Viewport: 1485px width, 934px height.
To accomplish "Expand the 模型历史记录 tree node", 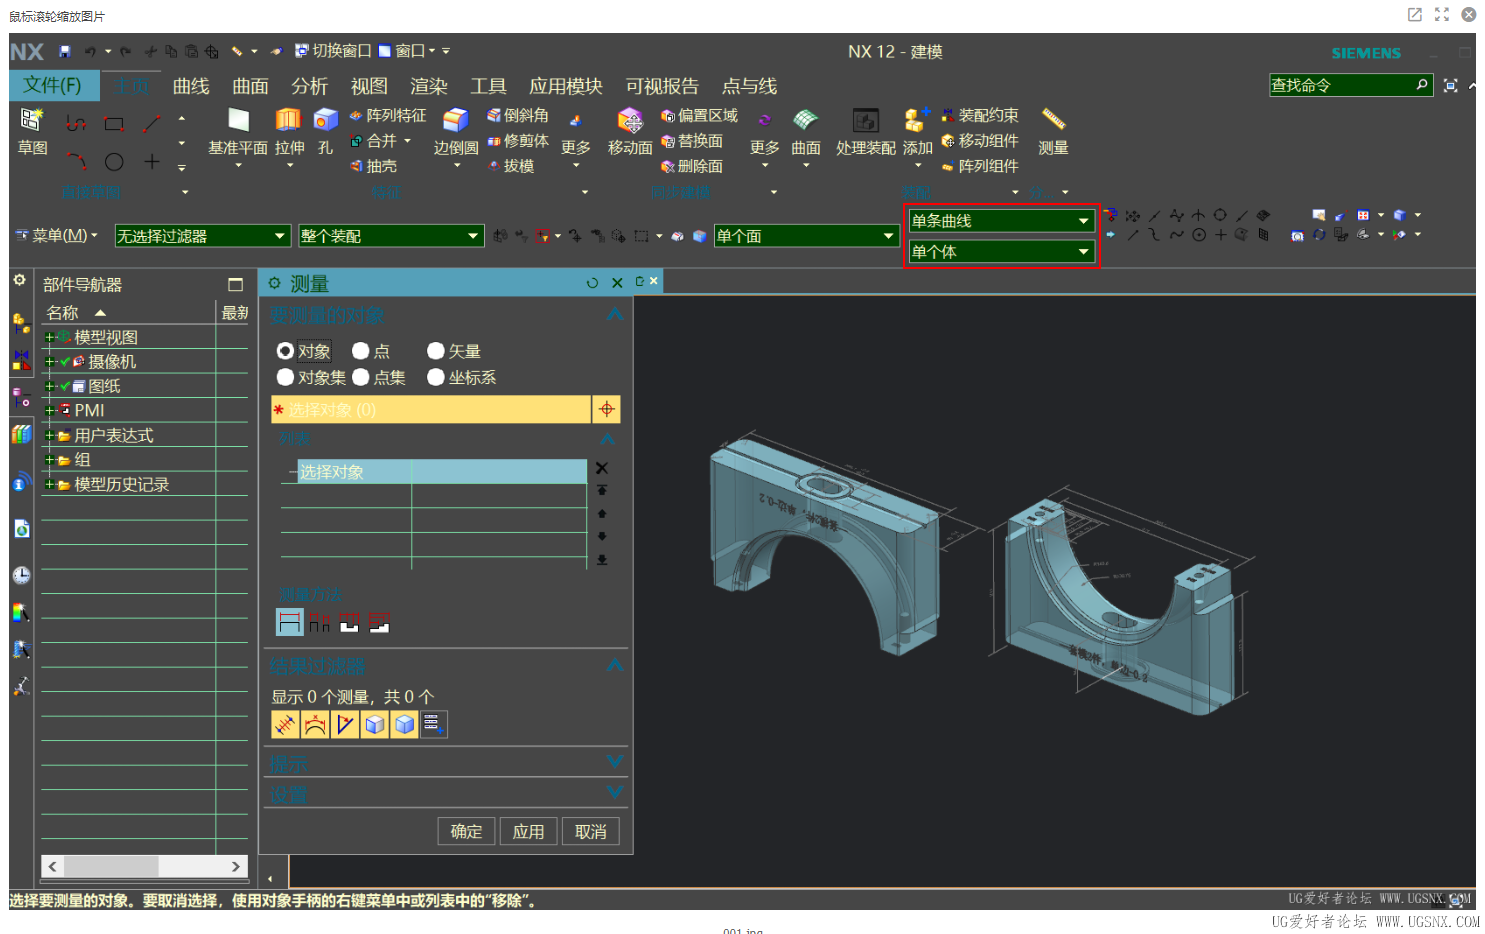I will (49, 485).
